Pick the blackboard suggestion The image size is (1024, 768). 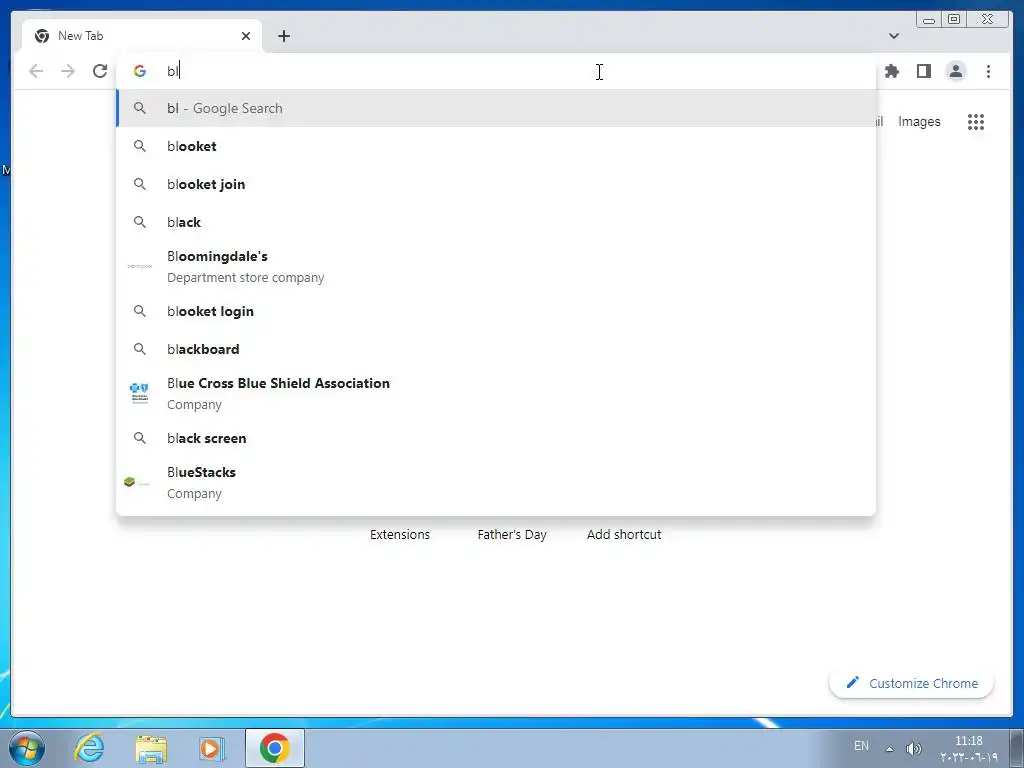496,349
